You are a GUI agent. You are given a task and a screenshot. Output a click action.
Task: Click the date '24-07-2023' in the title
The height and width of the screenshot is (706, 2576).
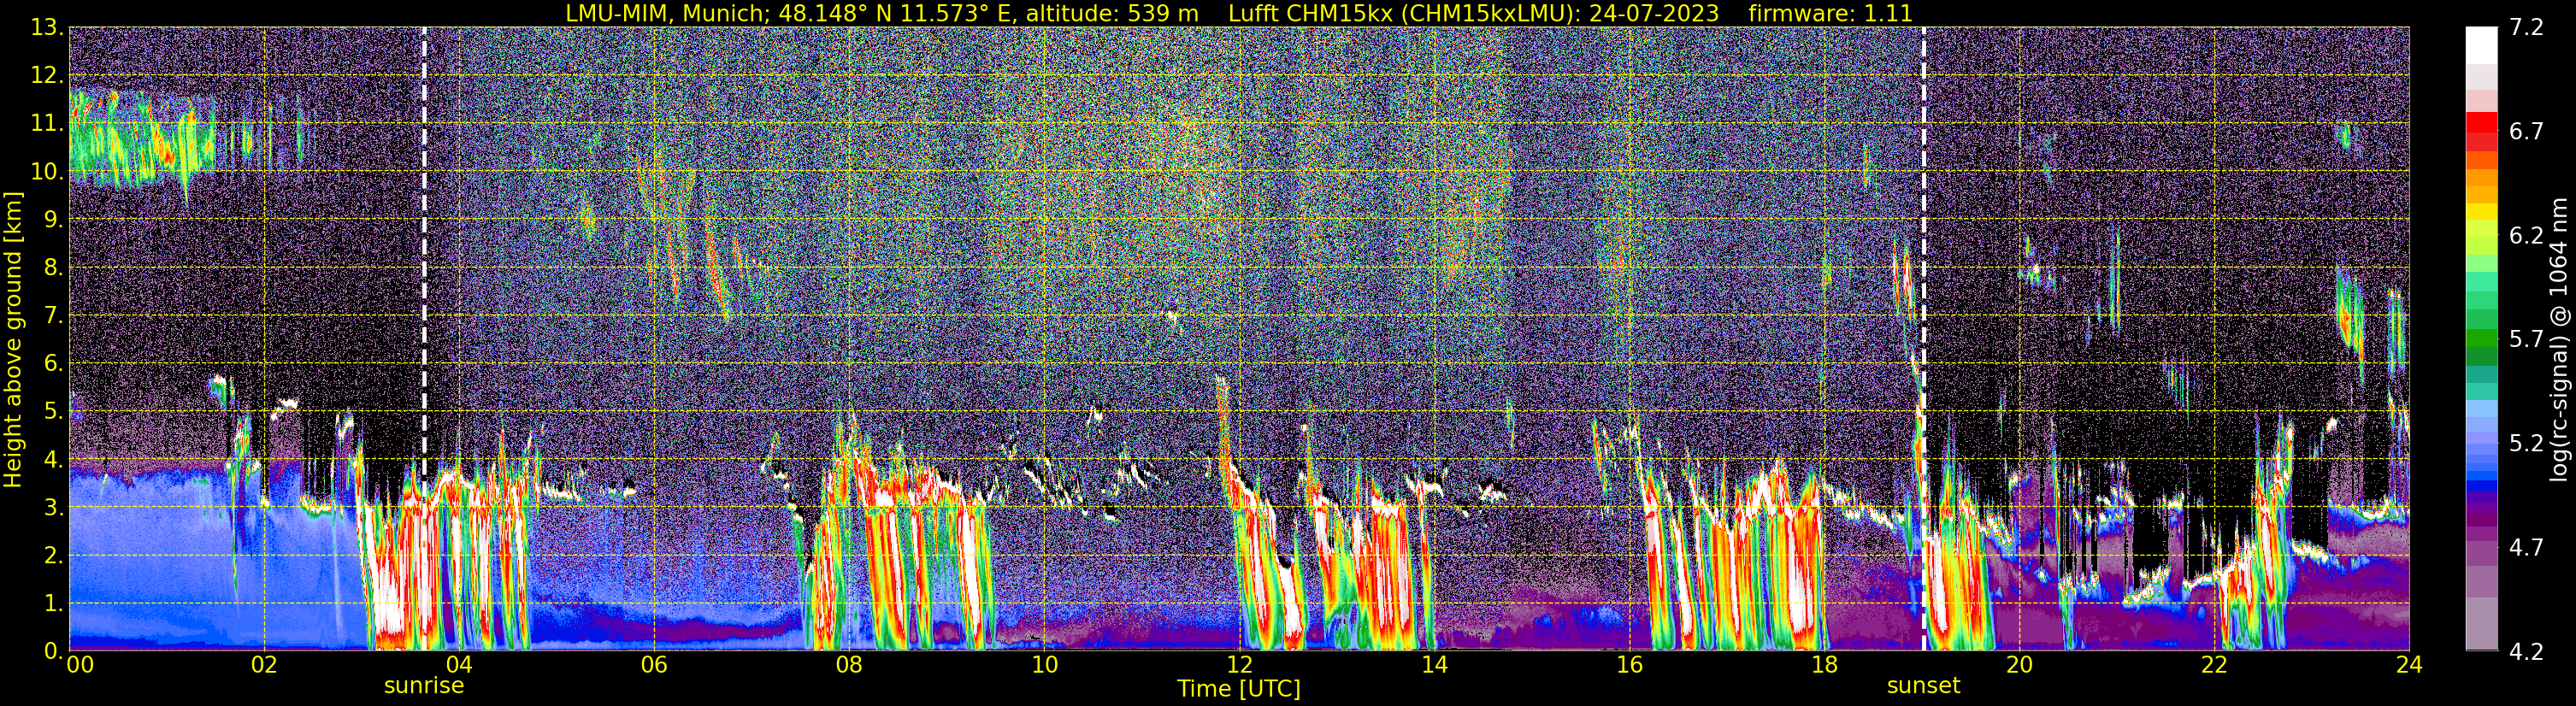pyautogui.click(x=1654, y=14)
